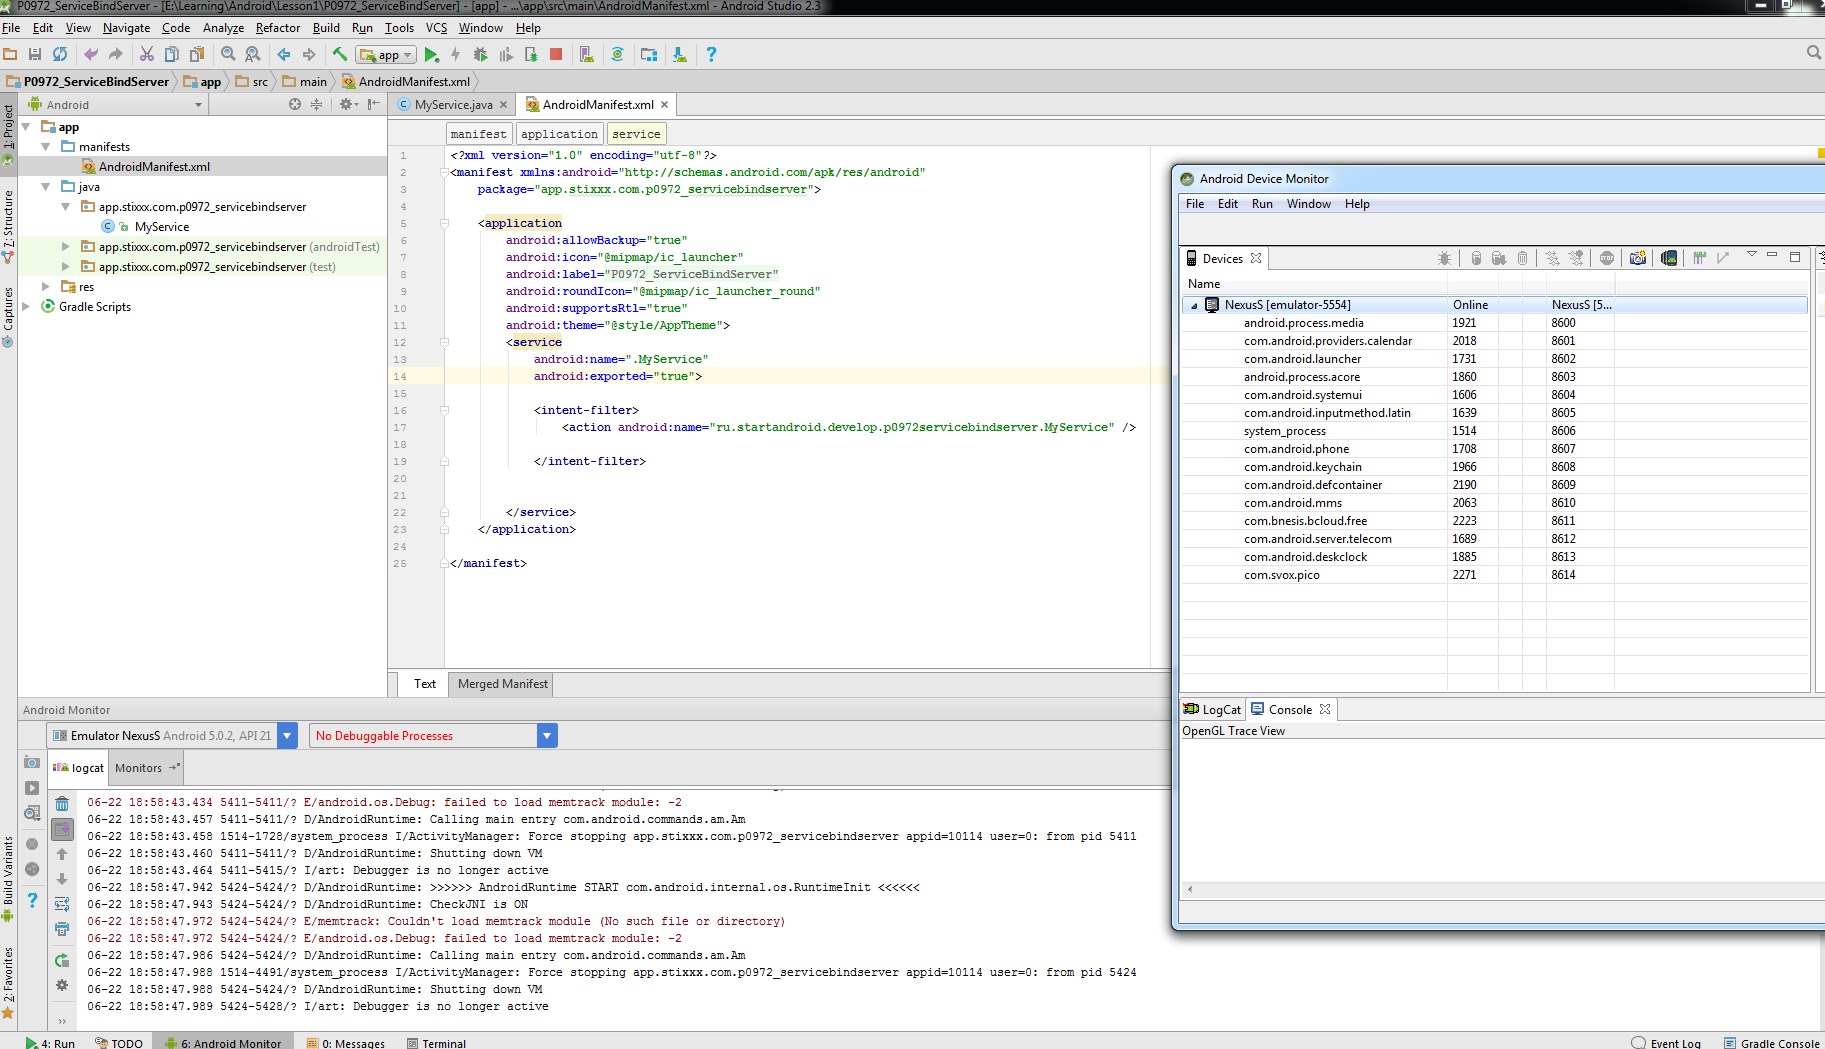Screen dimensions: 1825x1049
Task: Open the No Debuggable Processes dropdown
Action: (547, 736)
